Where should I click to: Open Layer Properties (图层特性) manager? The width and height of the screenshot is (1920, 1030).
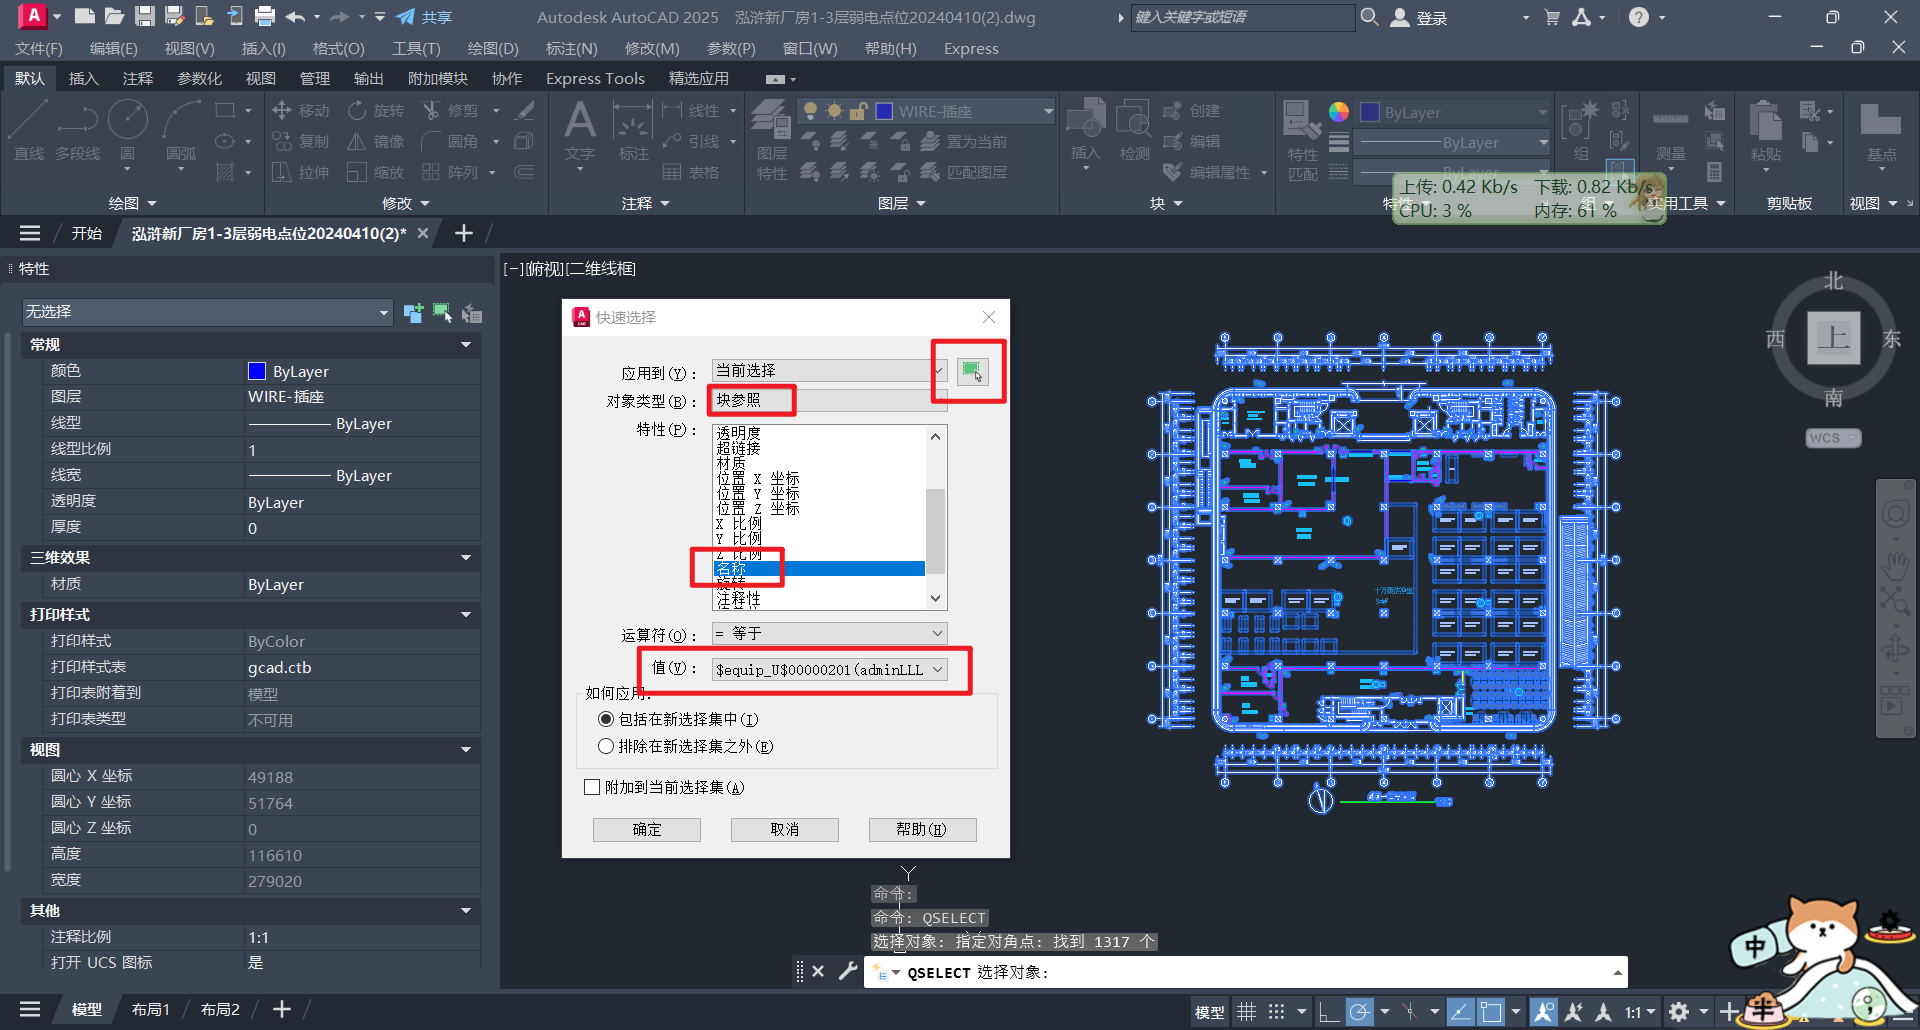pos(771,138)
